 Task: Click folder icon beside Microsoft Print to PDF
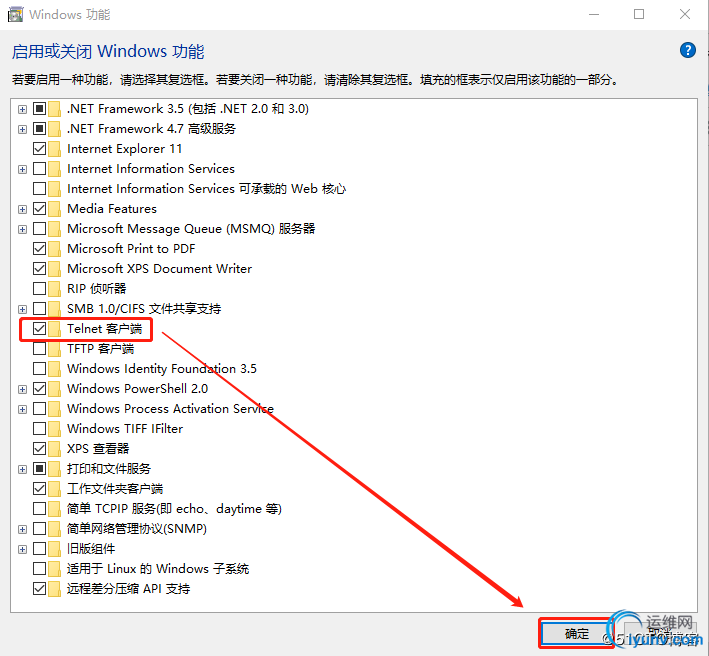pos(54,249)
